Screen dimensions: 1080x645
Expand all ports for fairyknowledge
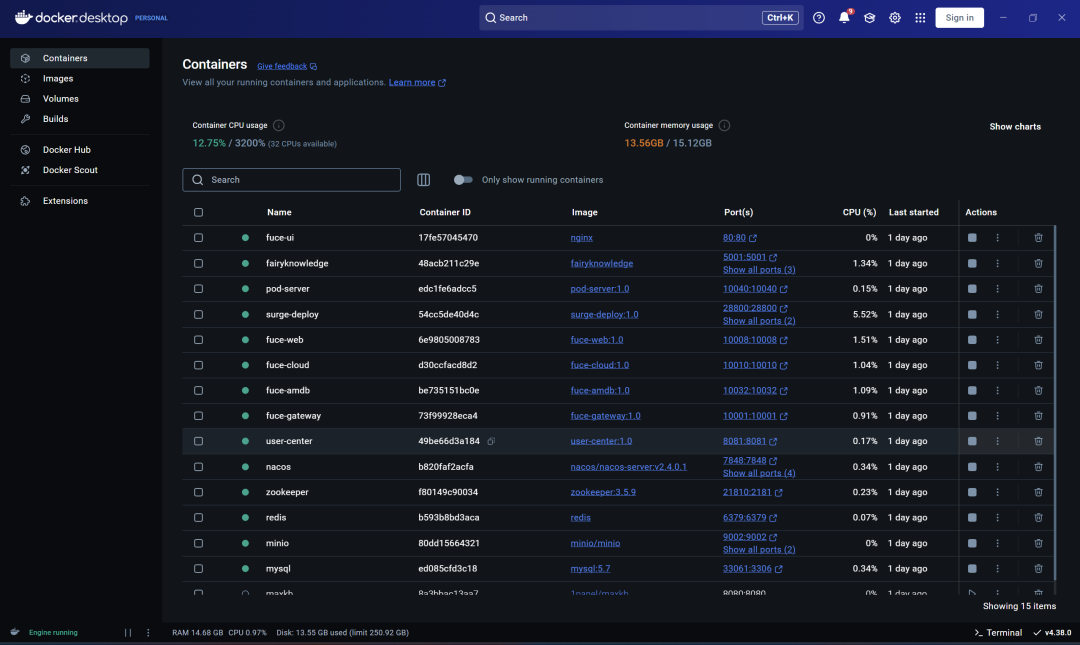(759, 270)
